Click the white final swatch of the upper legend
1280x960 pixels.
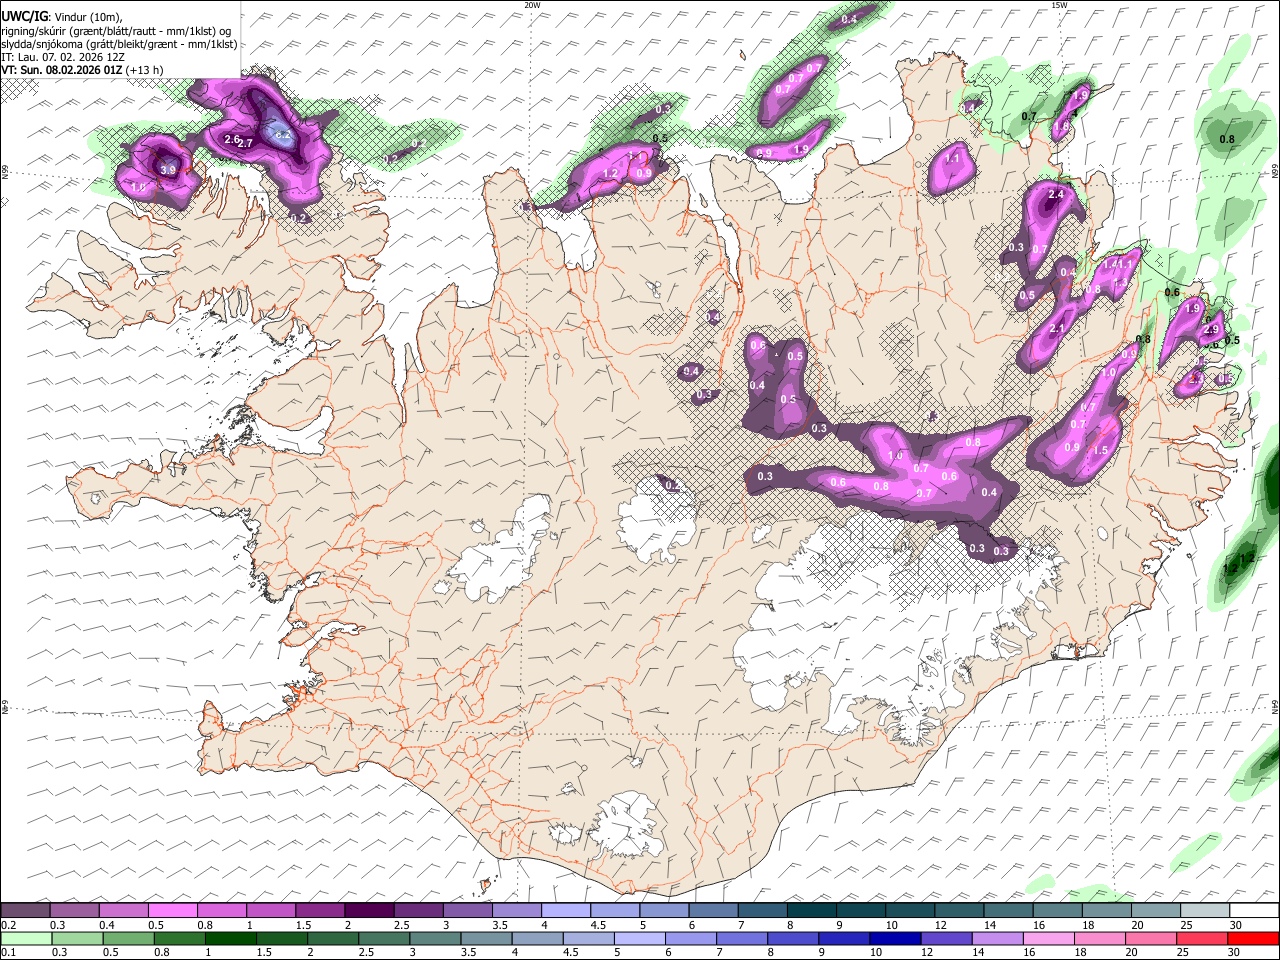[1253, 910]
